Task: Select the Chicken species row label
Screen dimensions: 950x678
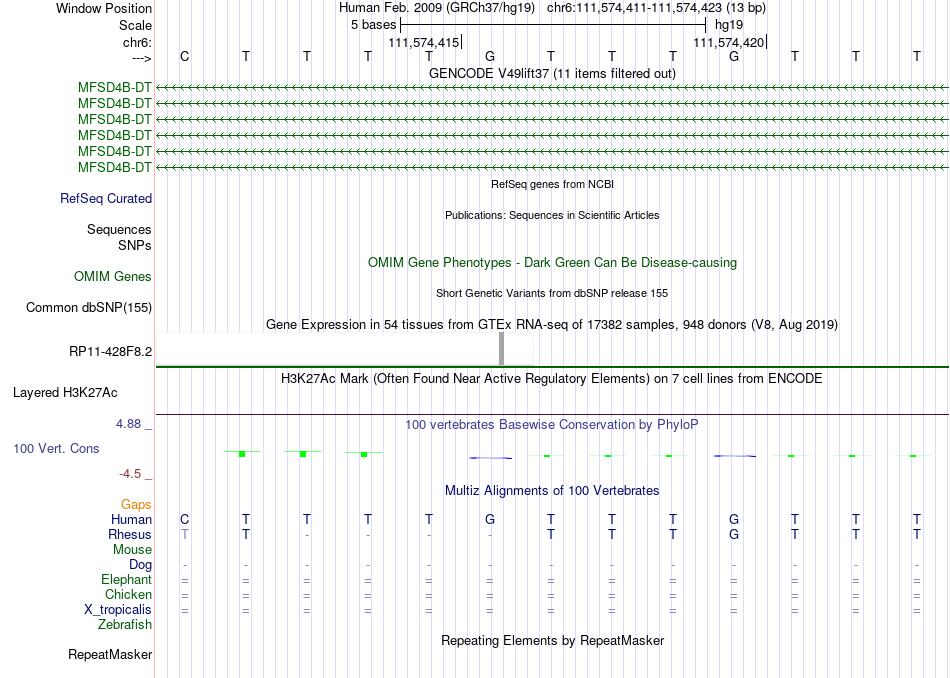Action: 128,594
